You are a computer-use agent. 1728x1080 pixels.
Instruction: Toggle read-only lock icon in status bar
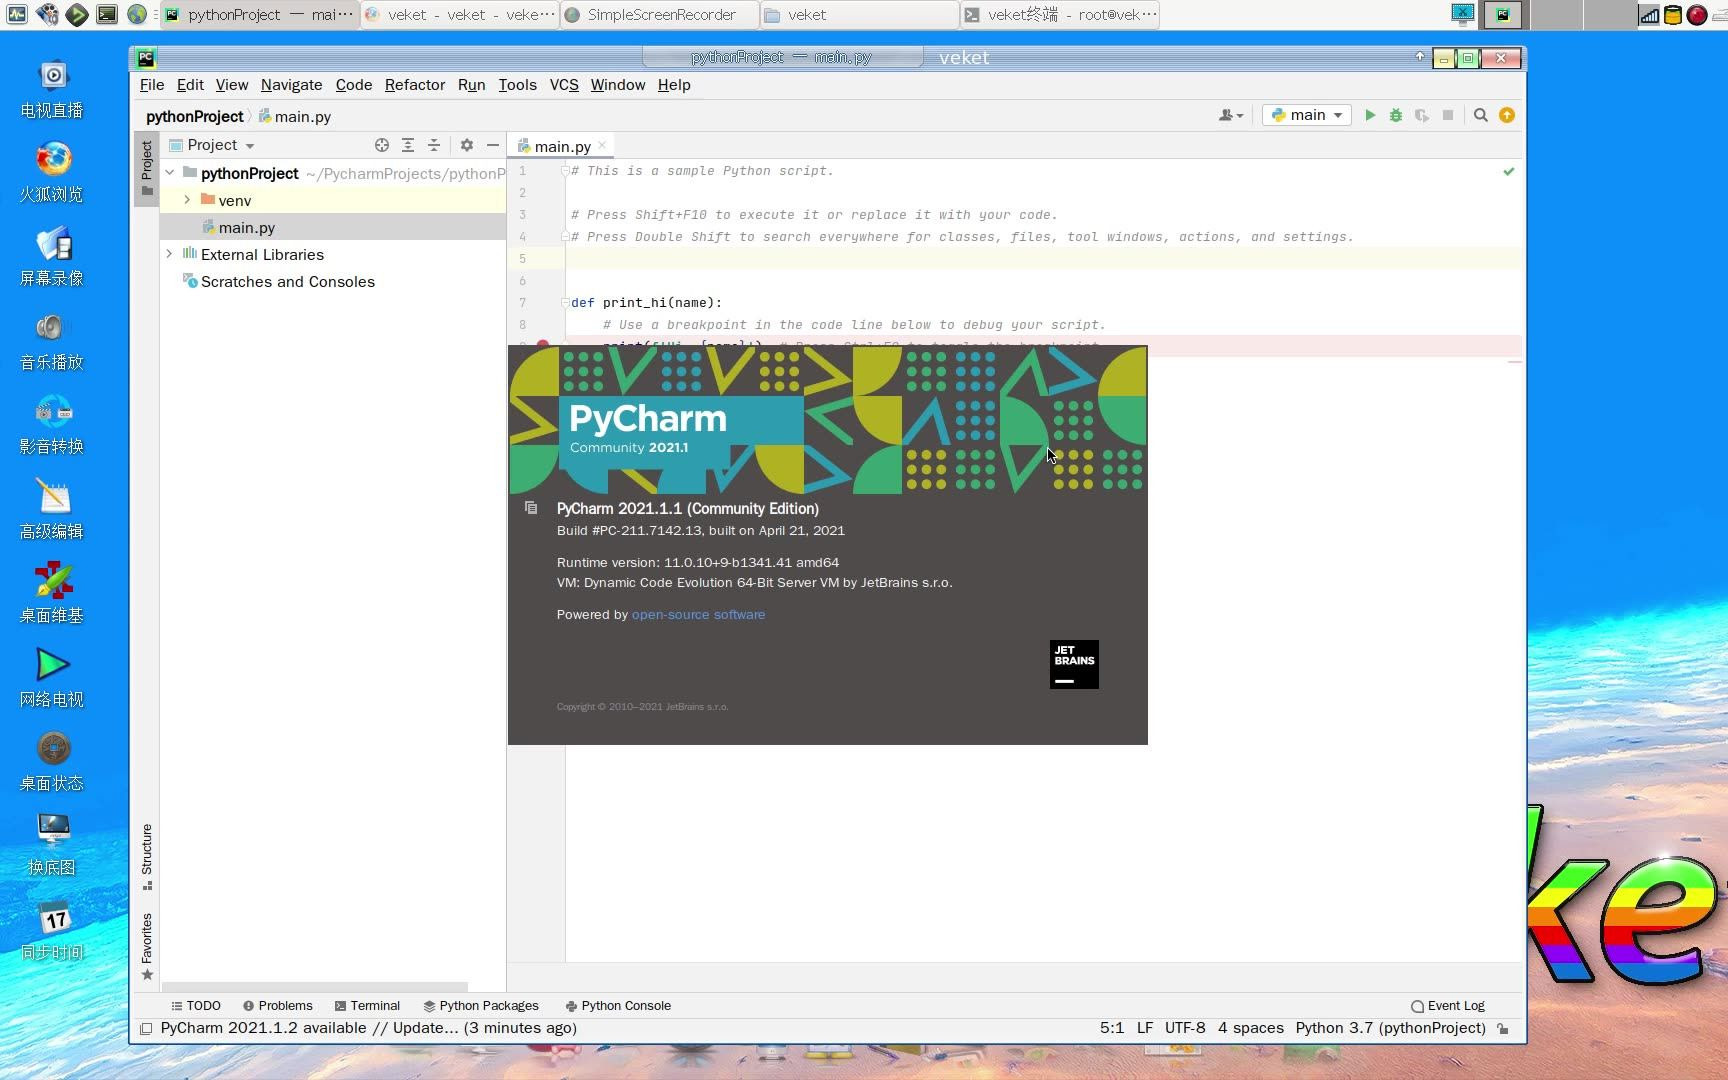[1503, 1028]
